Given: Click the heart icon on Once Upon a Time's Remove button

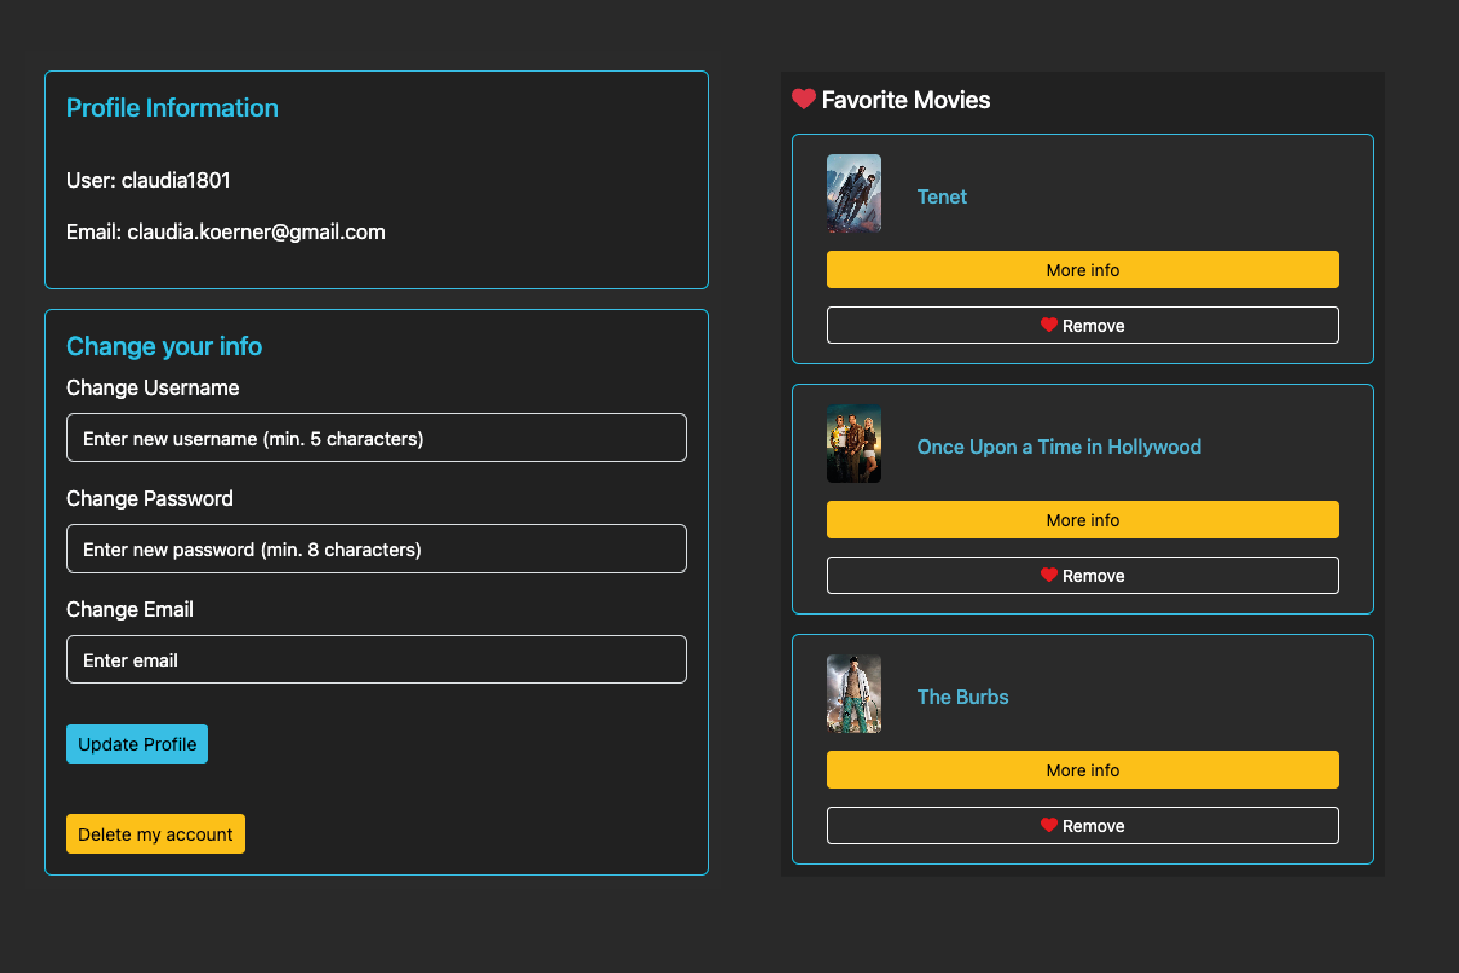Looking at the screenshot, I should pos(1048,575).
